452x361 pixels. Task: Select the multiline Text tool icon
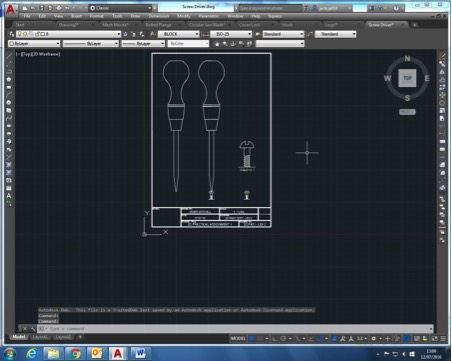(x=9, y=196)
